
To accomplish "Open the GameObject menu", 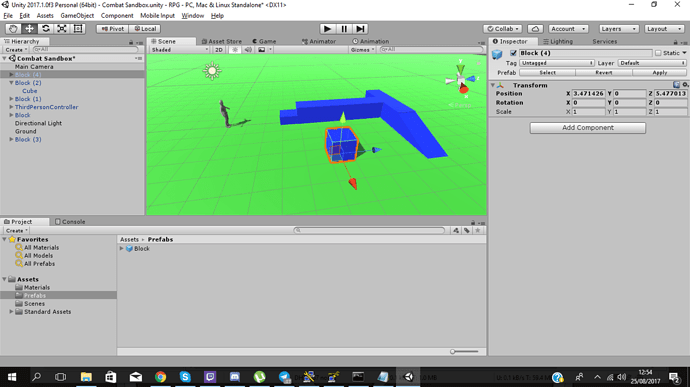I will point(77,15).
